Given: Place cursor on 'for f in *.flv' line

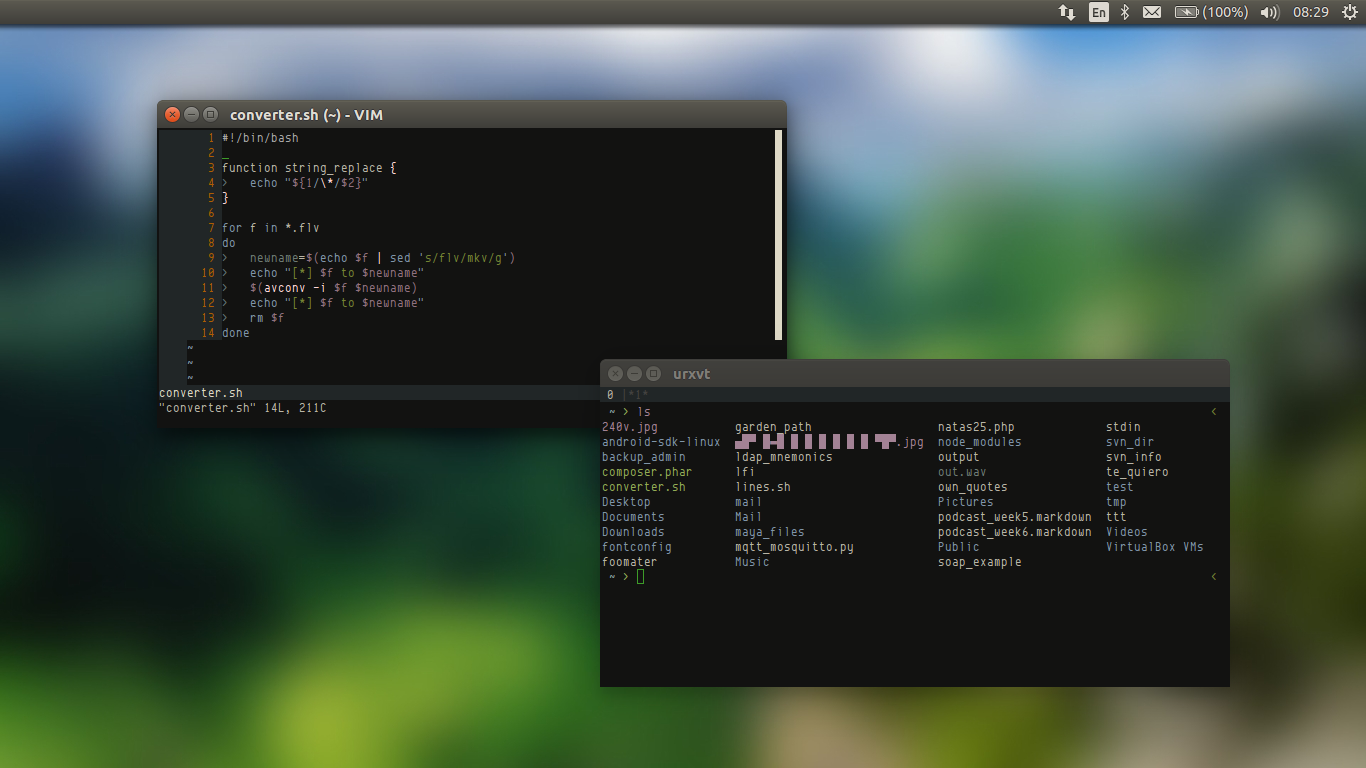Looking at the screenshot, I should coord(271,228).
